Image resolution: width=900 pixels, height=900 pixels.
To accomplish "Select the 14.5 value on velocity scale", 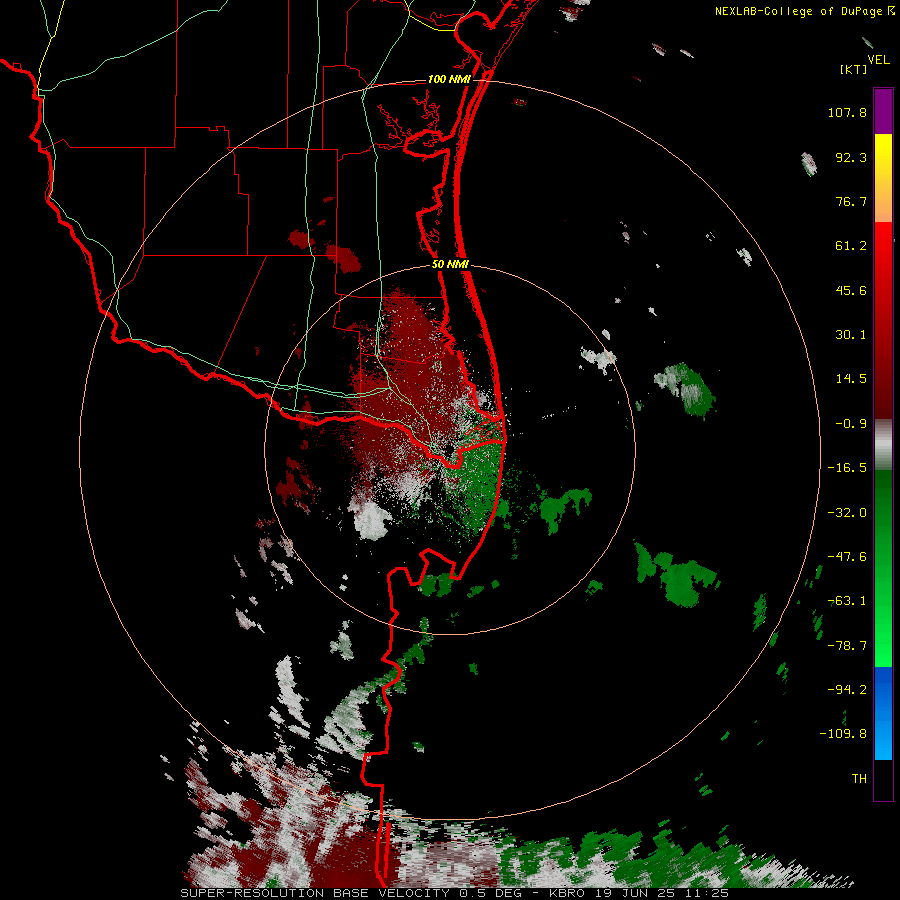I will (851, 379).
